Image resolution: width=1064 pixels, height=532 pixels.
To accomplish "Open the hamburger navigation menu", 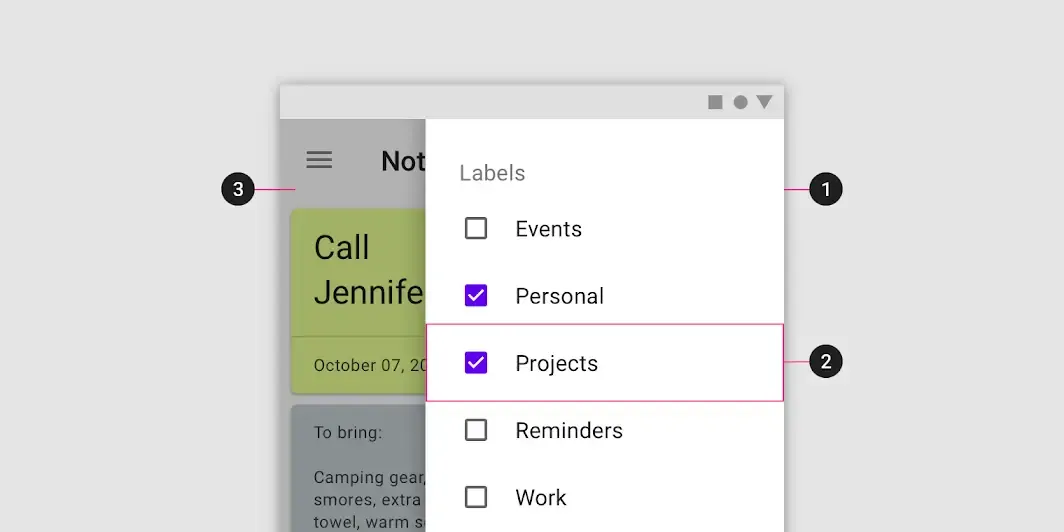I will (319, 159).
